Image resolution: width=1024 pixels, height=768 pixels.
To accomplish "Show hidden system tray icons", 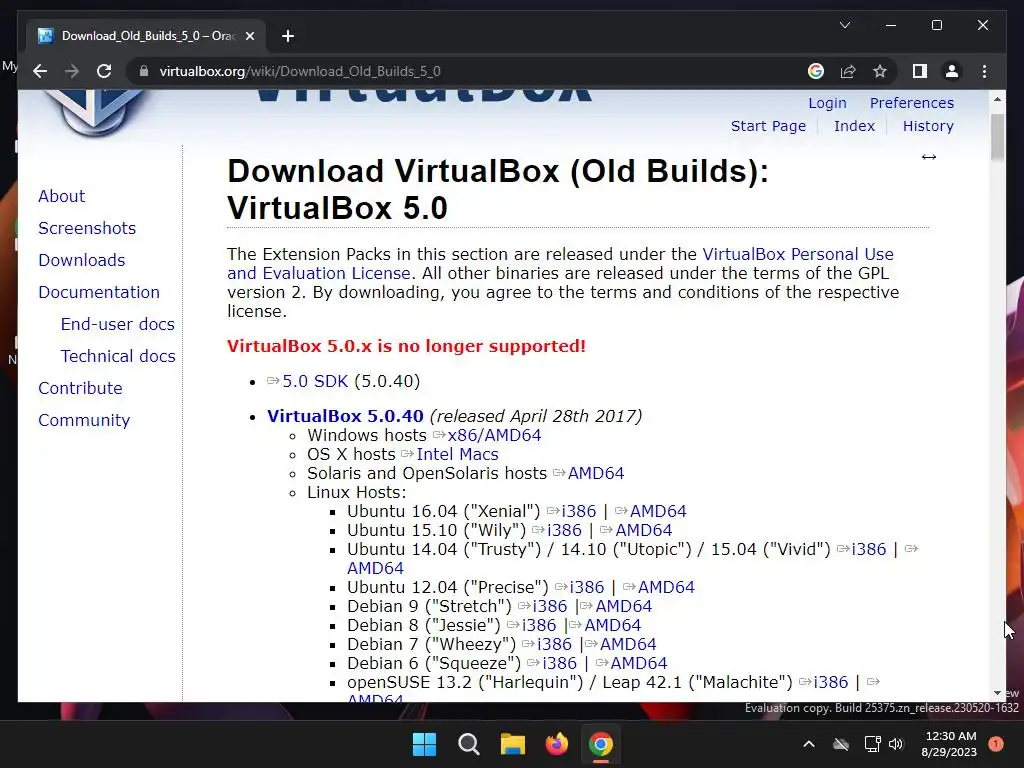I will (x=808, y=744).
